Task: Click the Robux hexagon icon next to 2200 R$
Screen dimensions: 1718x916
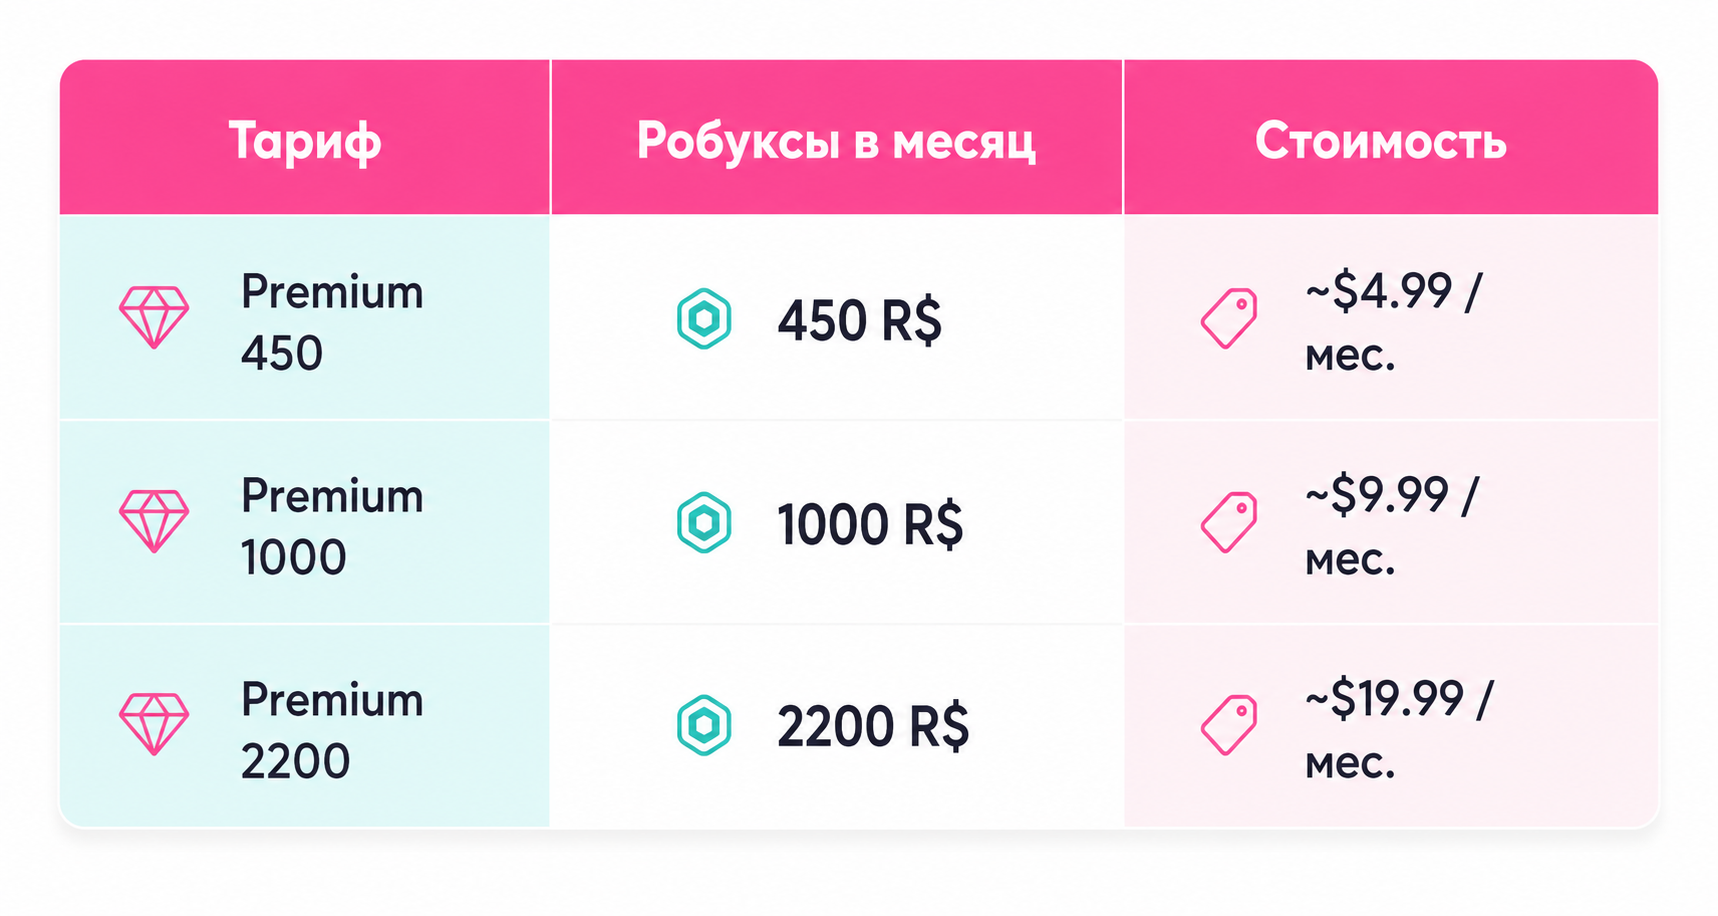Action: [704, 725]
